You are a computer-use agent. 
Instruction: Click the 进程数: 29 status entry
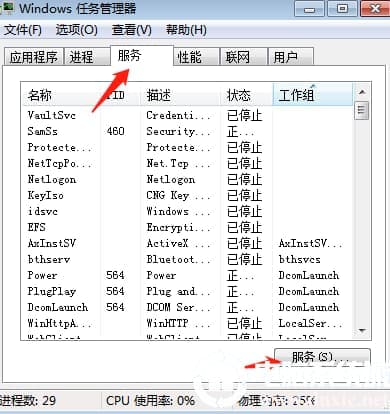point(28,400)
